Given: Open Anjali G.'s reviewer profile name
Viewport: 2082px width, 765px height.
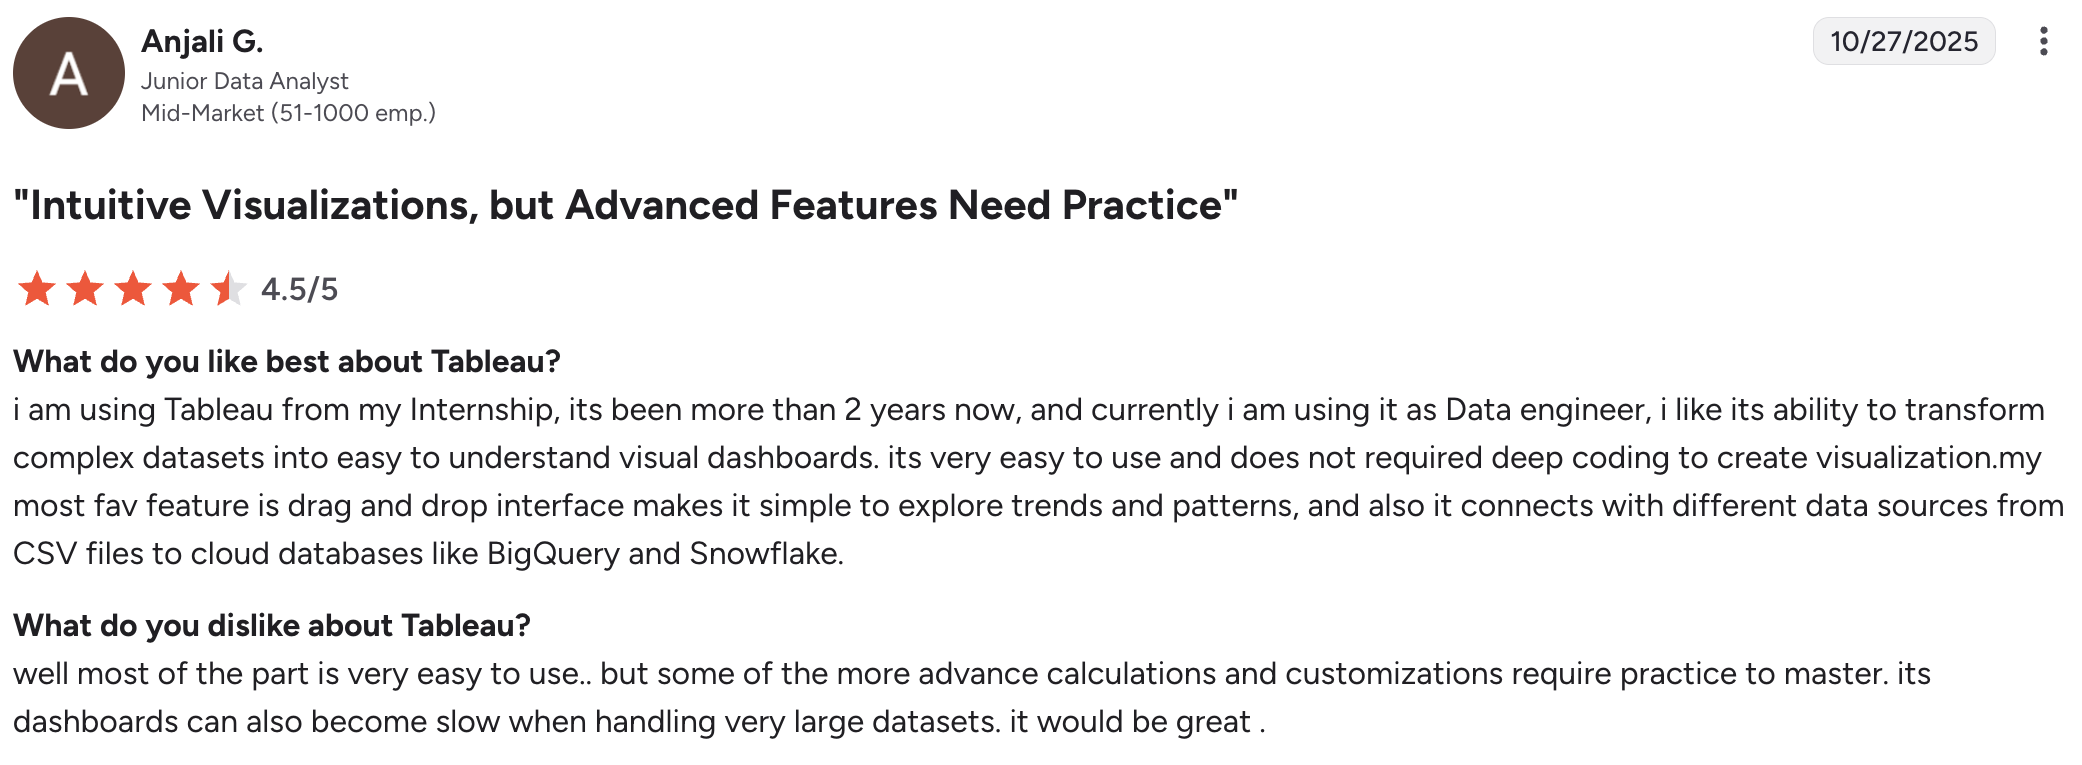Looking at the screenshot, I should coord(202,41).
